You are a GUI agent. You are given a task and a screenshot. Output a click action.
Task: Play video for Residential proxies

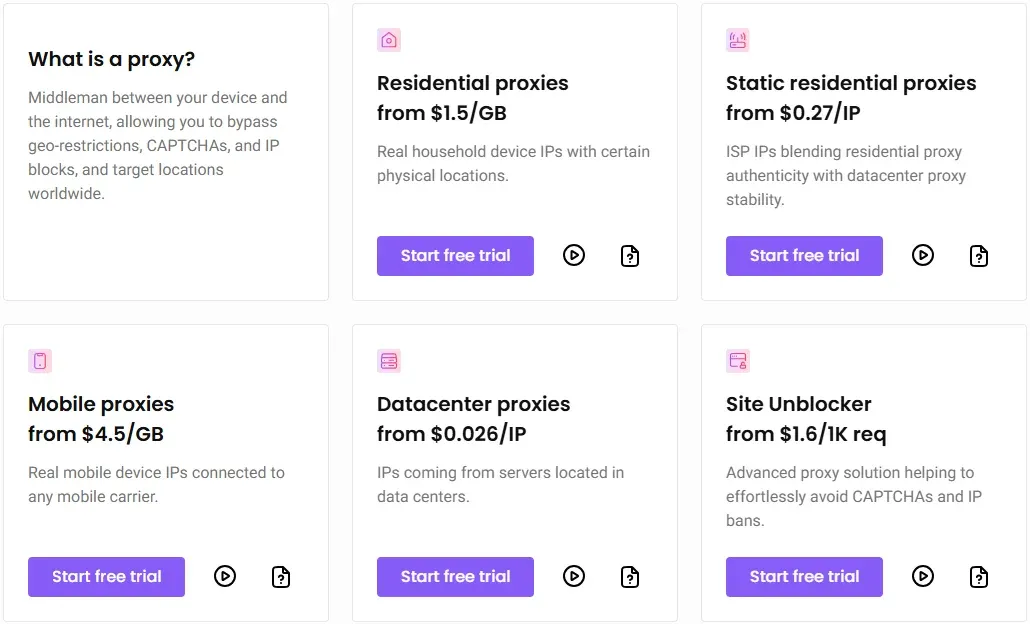click(574, 255)
